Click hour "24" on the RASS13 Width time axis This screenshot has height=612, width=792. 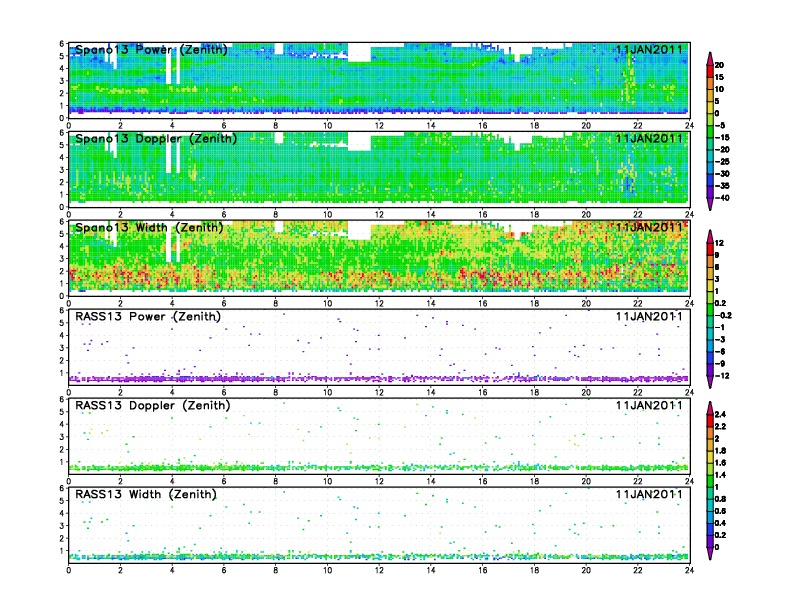point(689,570)
